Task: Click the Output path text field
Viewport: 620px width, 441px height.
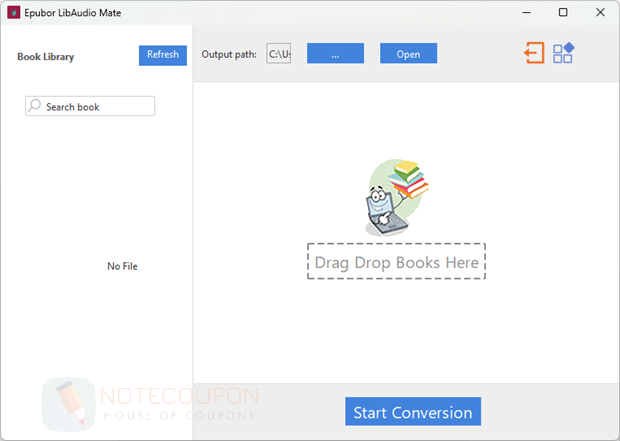Action: tap(279, 53)
